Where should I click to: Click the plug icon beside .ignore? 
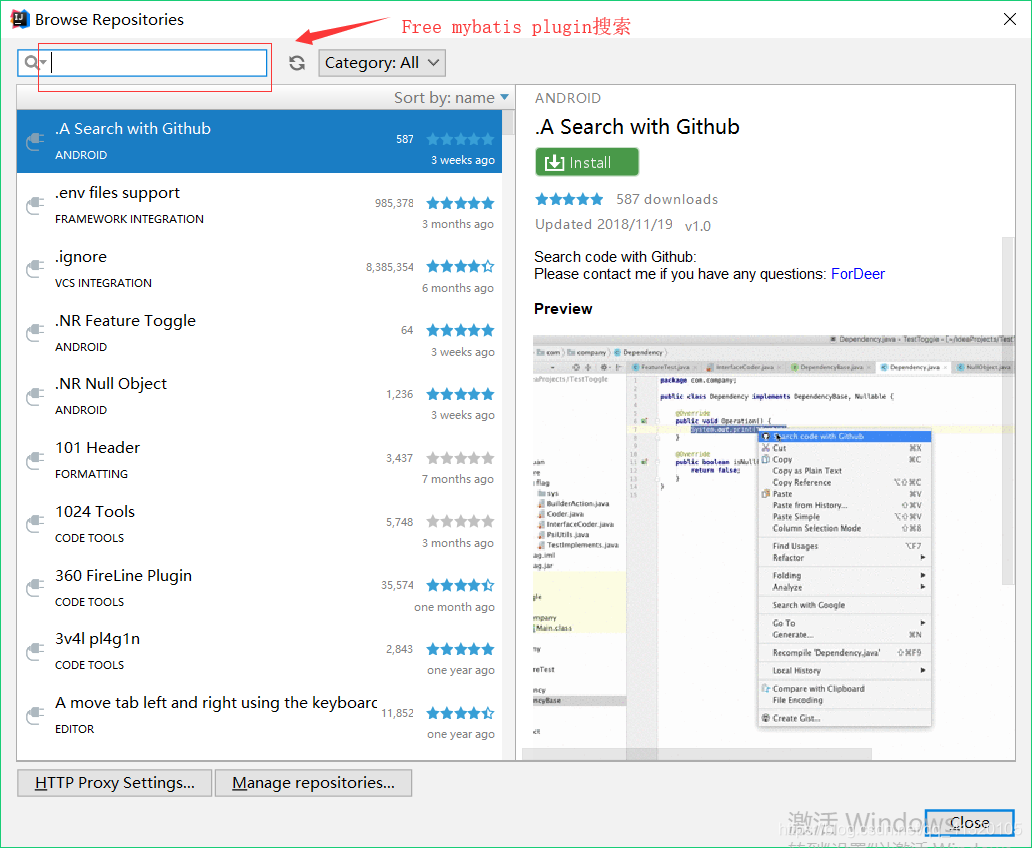point(34,269)
